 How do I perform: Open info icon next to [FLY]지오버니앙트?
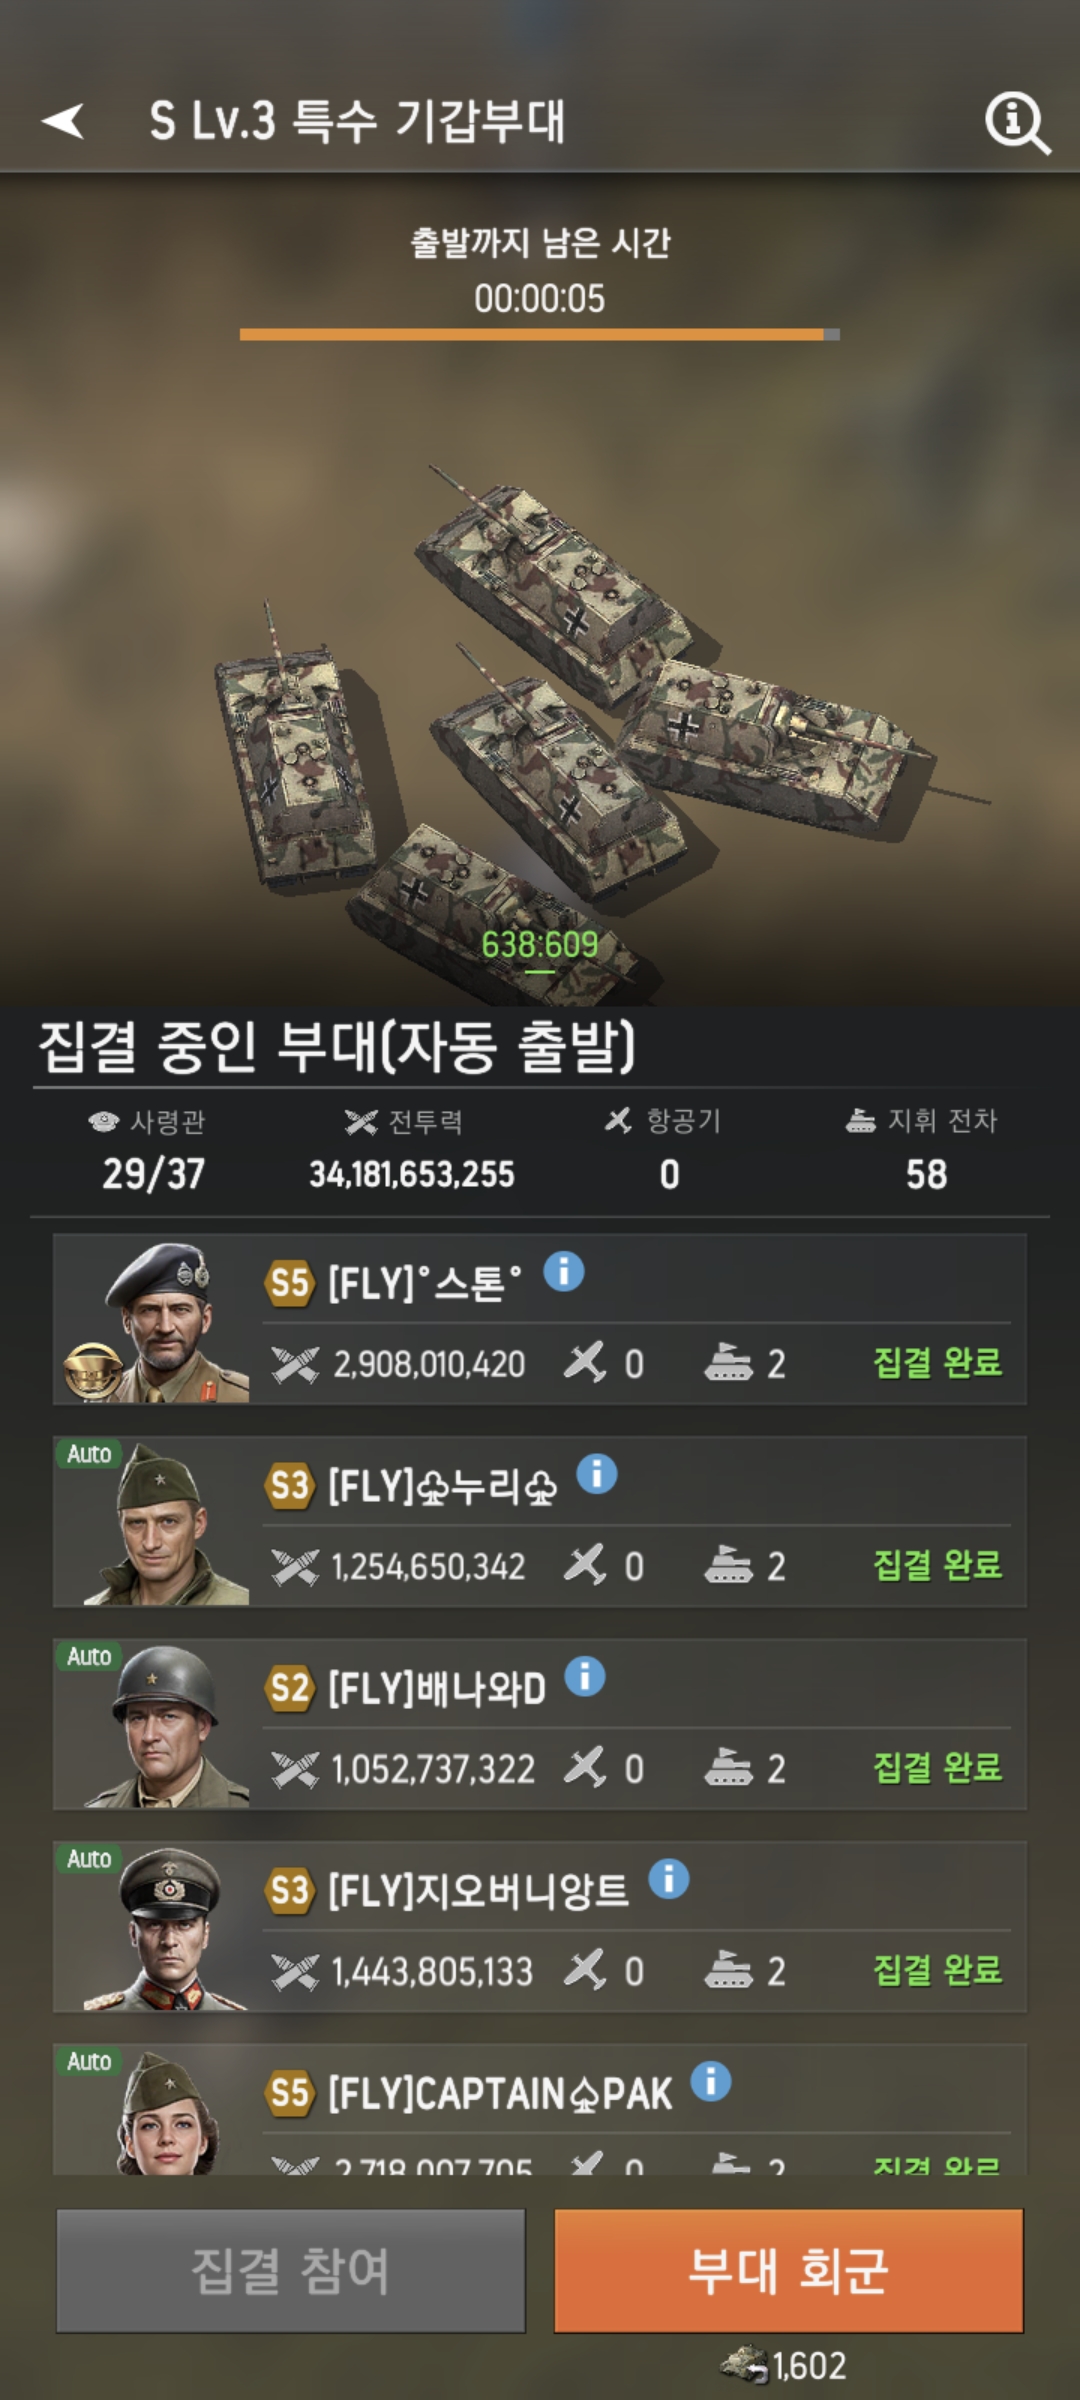pos(669,1878)
